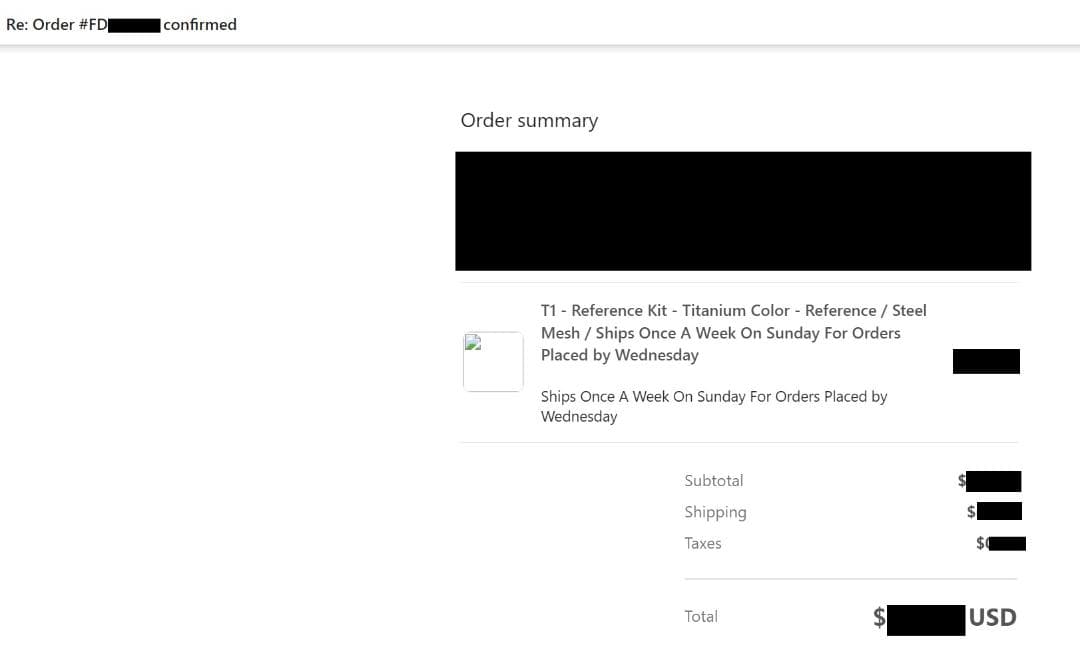The image size is (1080, 663).
Task: Click the redacted subtotal amount
Action: coord(994,481)
